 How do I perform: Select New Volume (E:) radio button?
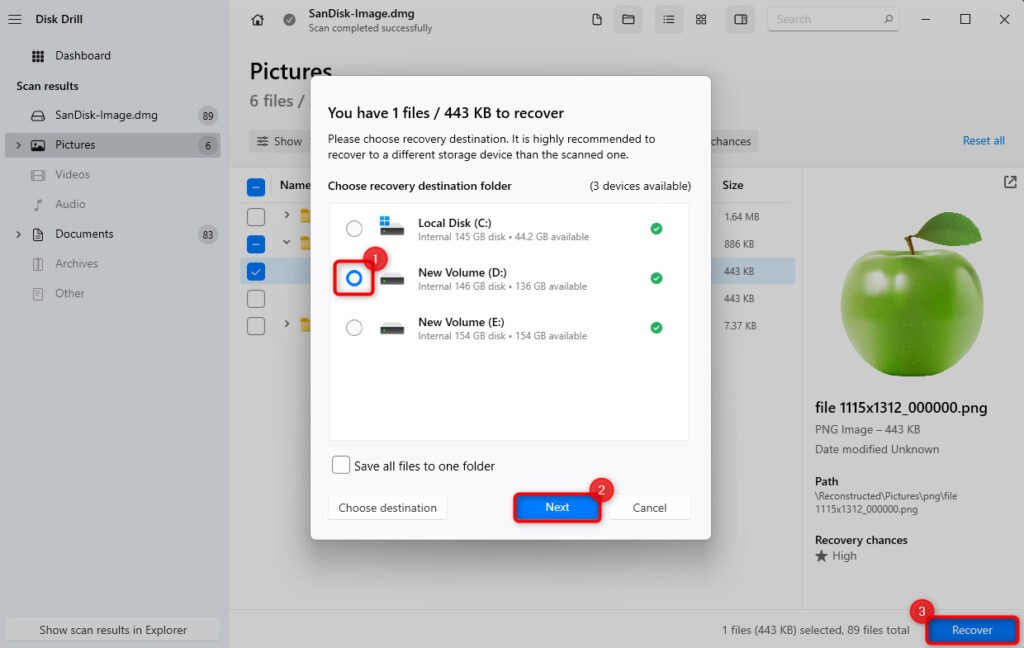click(x=354, y=328)
